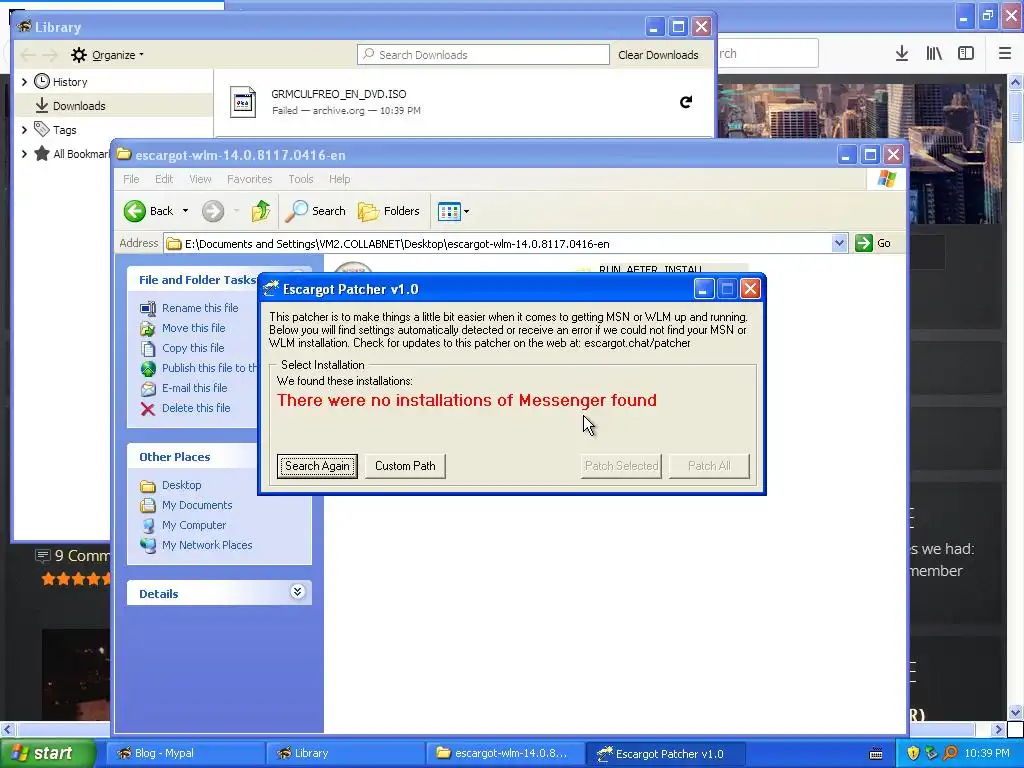Click the Custom Path button
The width and height of the screenshot is (1024, 768).
pos(405,466)
